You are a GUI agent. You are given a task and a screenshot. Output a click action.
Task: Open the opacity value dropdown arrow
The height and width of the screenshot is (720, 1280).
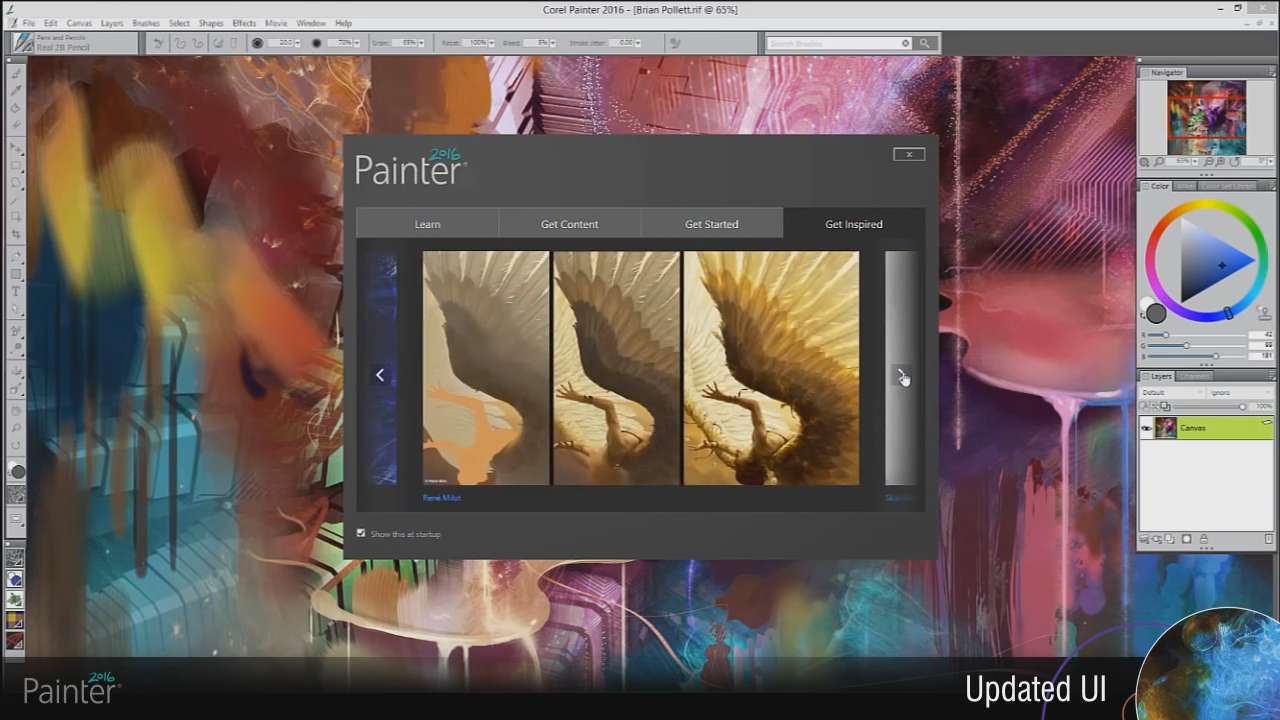coord(357,43)
